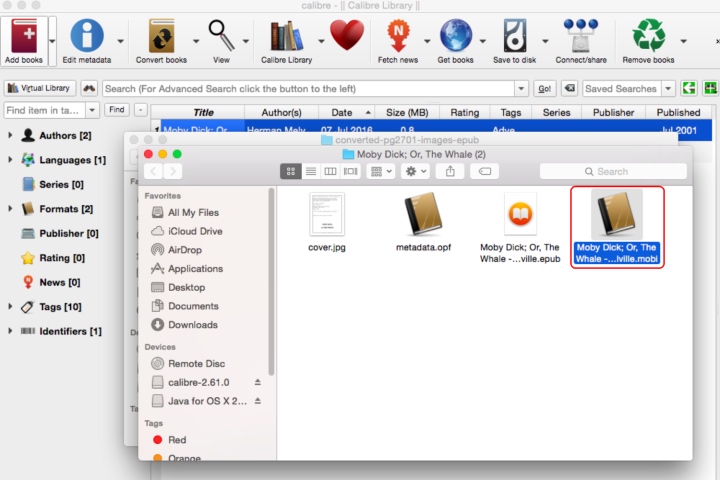Screen dimensions: 720x480
Task: Switch Finder to list view
Action: 311,171
